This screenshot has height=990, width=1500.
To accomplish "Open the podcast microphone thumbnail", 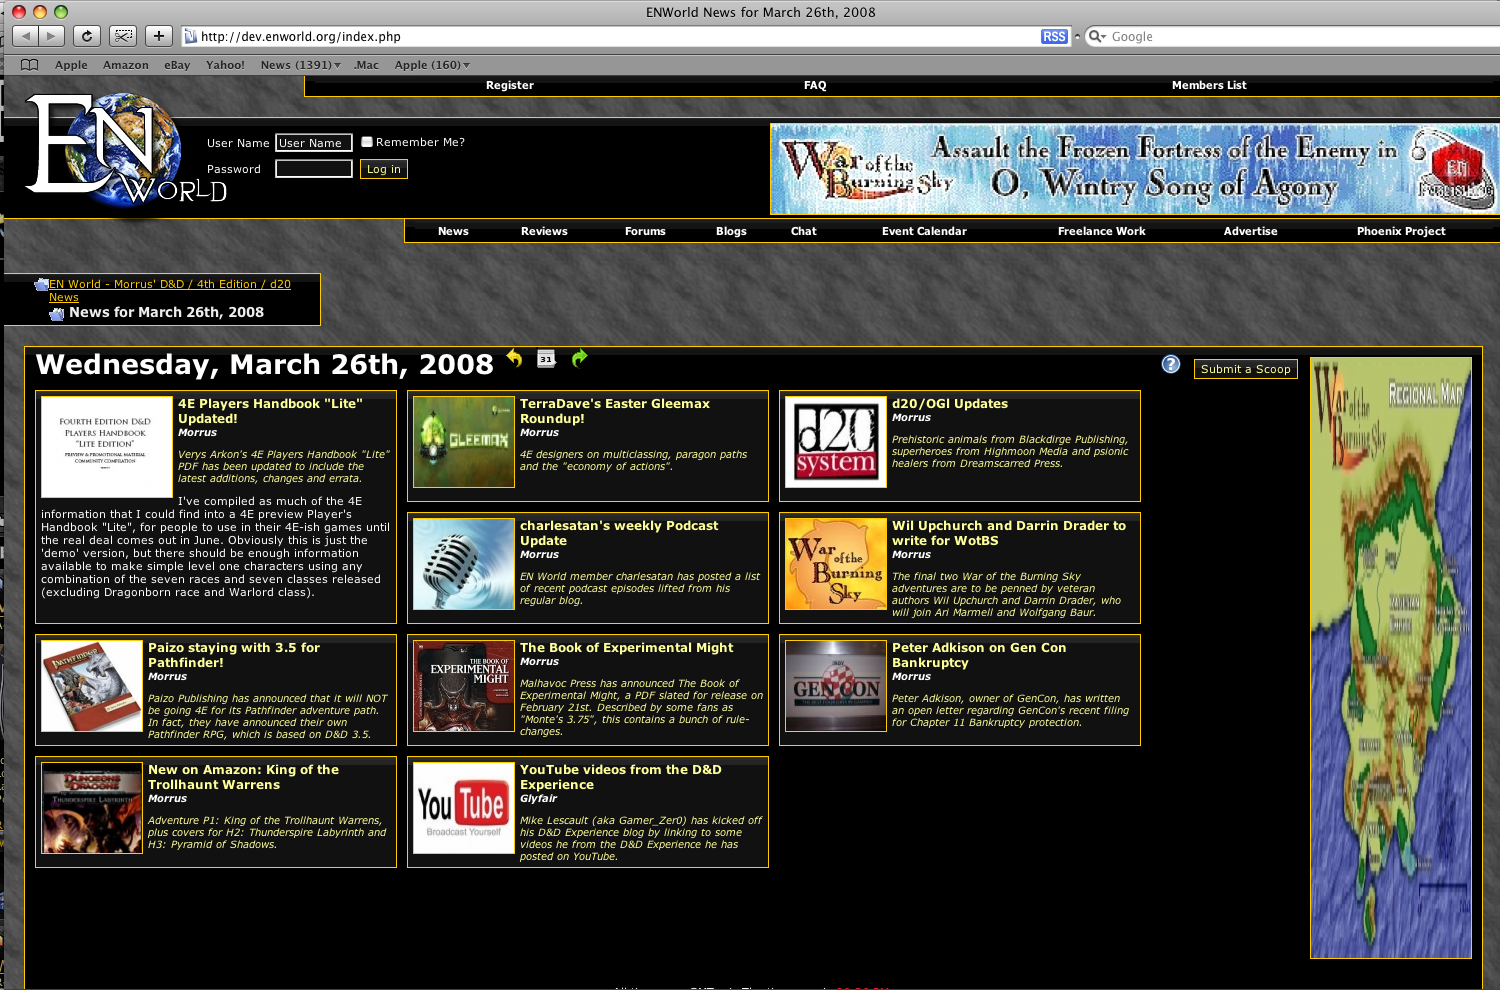I will (464, 564).
